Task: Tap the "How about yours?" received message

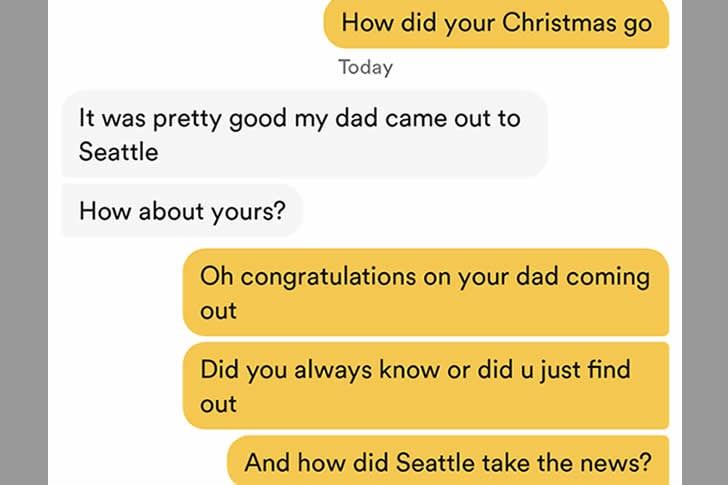Action: click(x=181, y=211)
